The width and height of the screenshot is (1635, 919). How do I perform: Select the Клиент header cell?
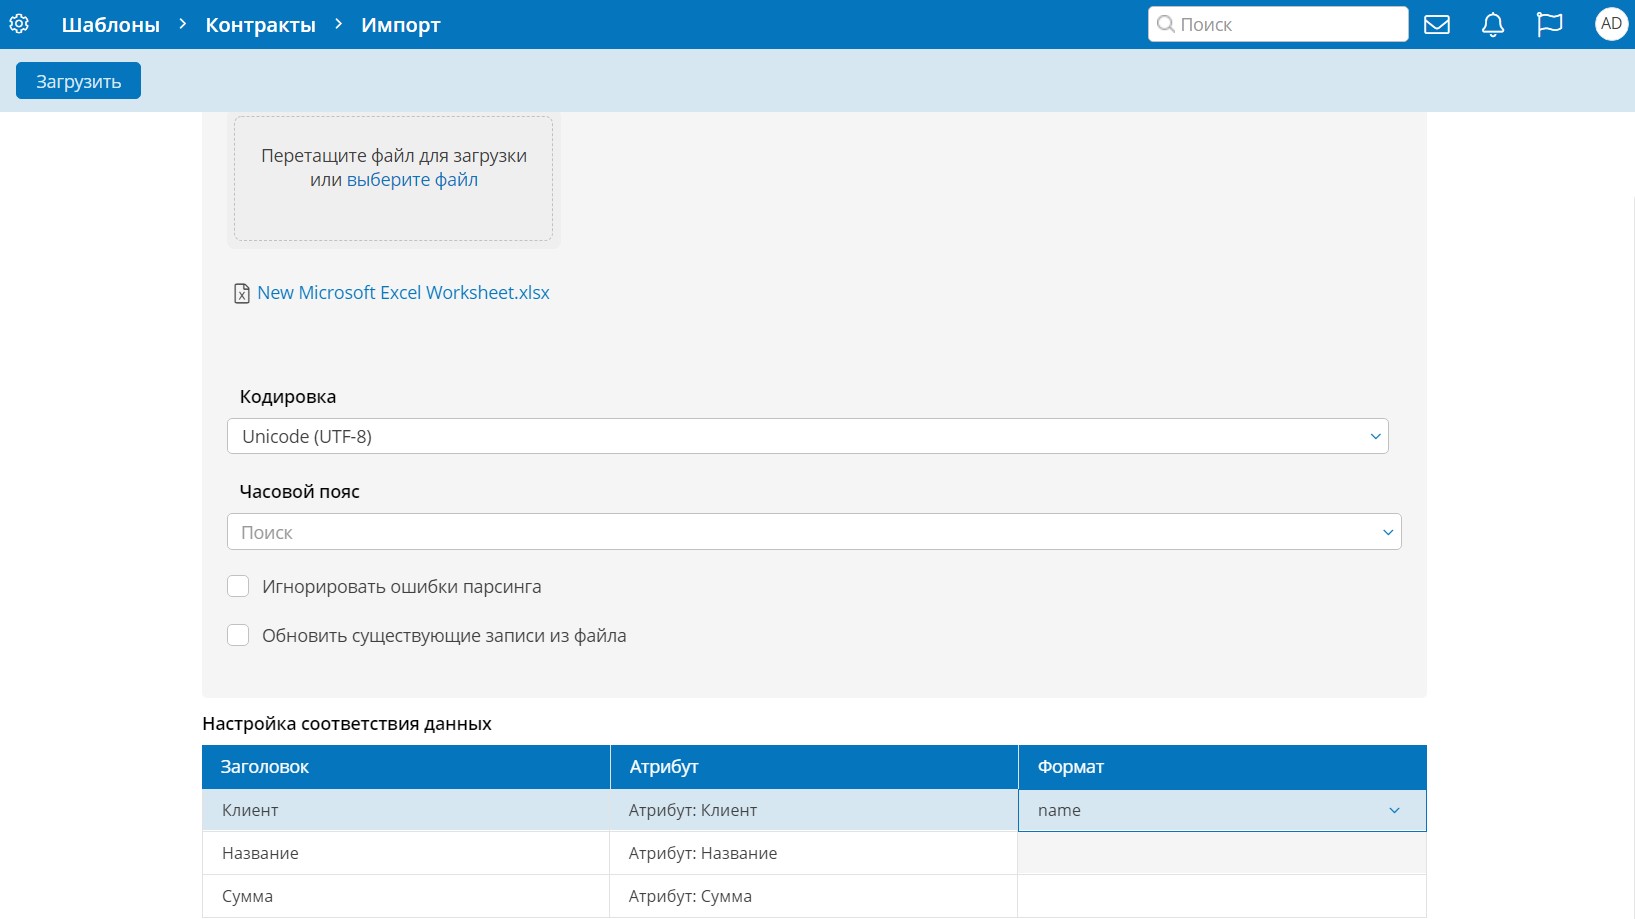point(406,811)
